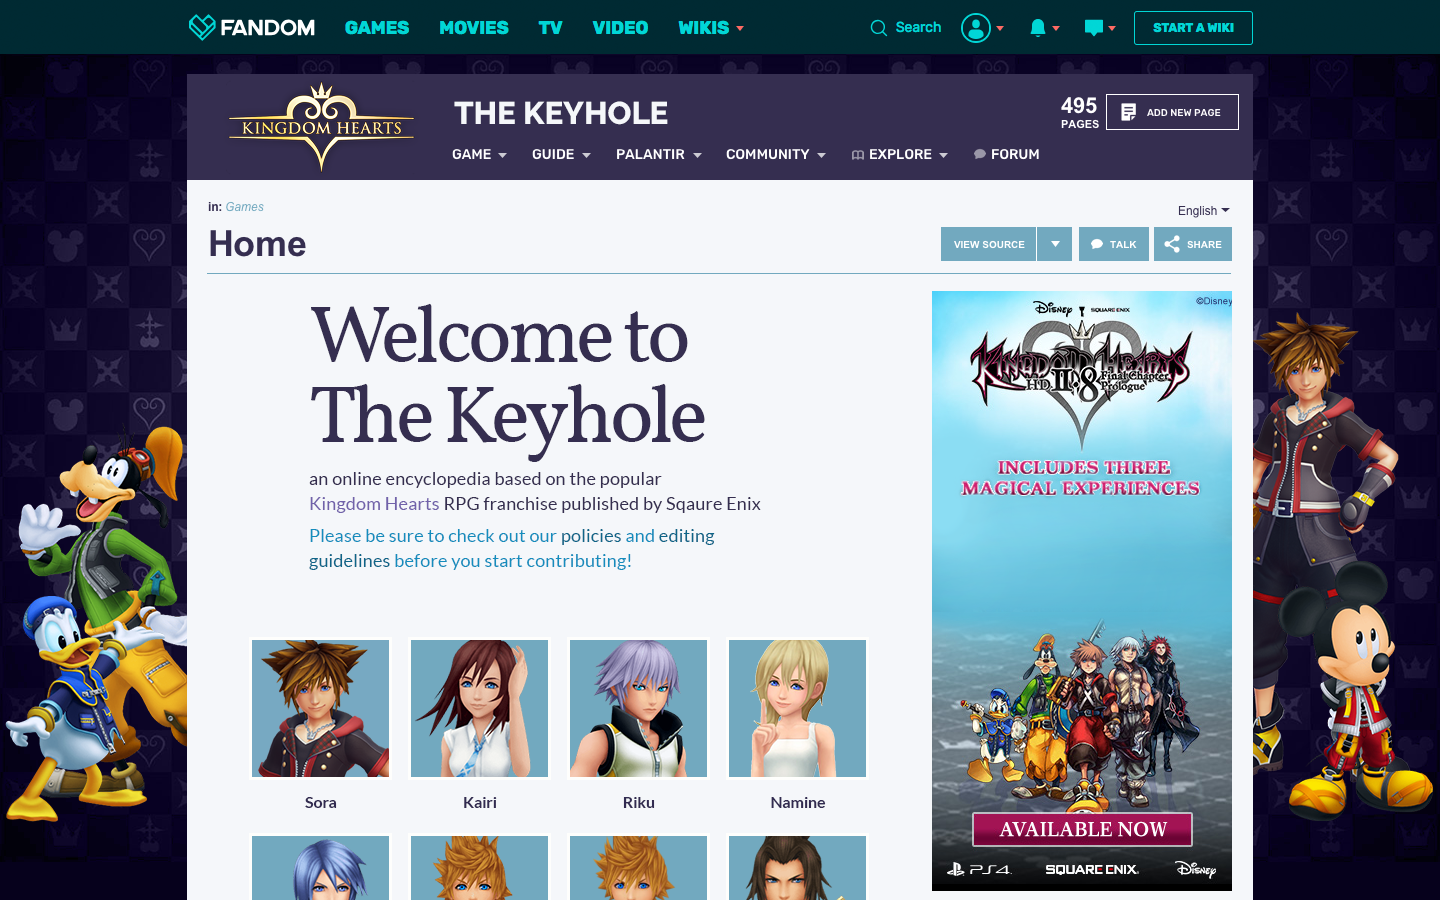Image resolution: width=1440 pixels, height=900 pixels.
Task: Follow the Kingdom Hearts link in intro text
Action: click(374, 503)
